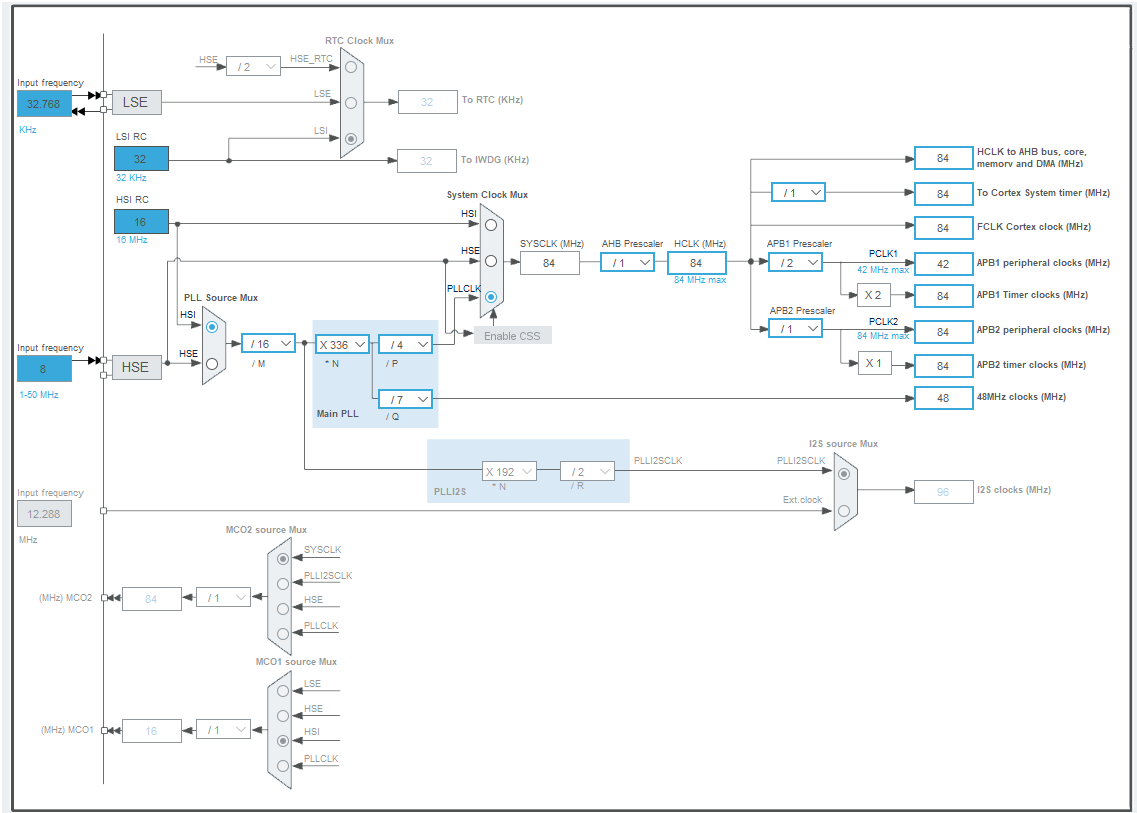This screenshot has width=1137, height=813.
Task: Select PLLCLK in the MCO1 source Mux
Action: pyautogui.click(x=282, y=767)
